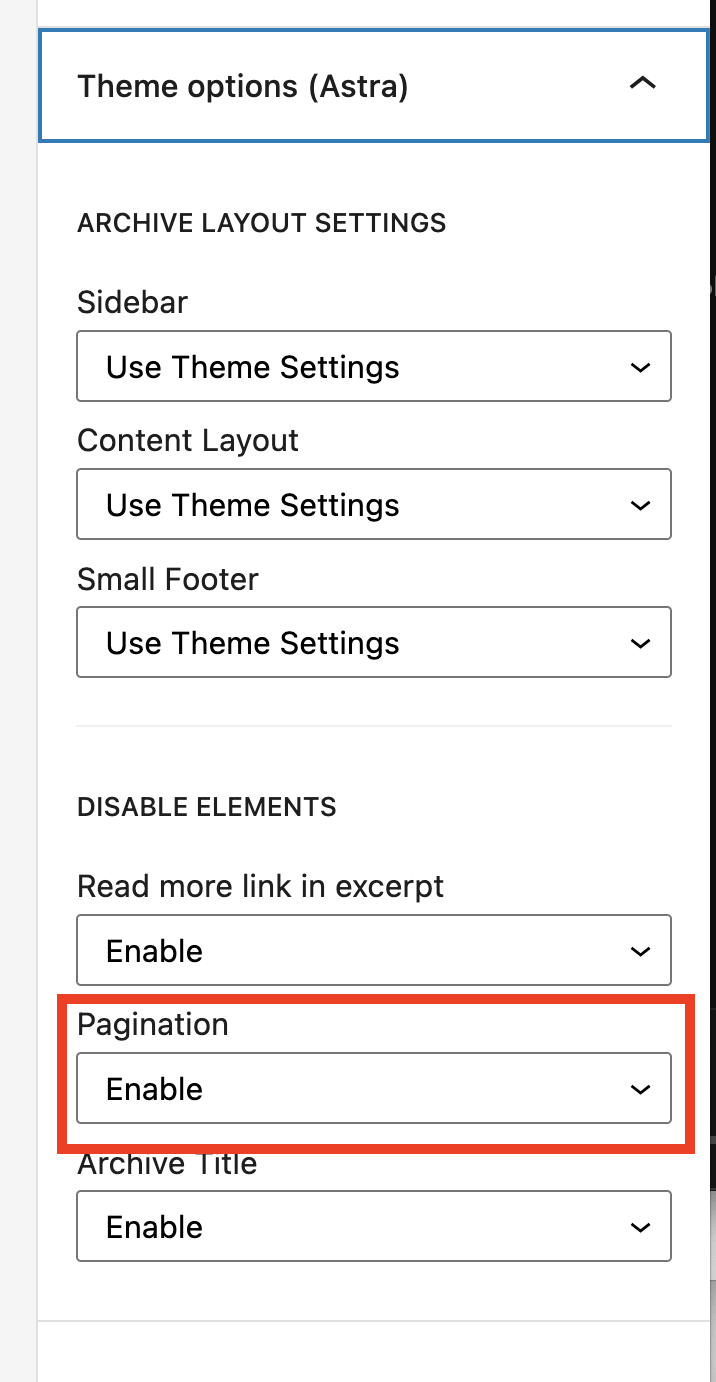
Task: Click the down arrow in Pagination select
Action: (641, 1089)
